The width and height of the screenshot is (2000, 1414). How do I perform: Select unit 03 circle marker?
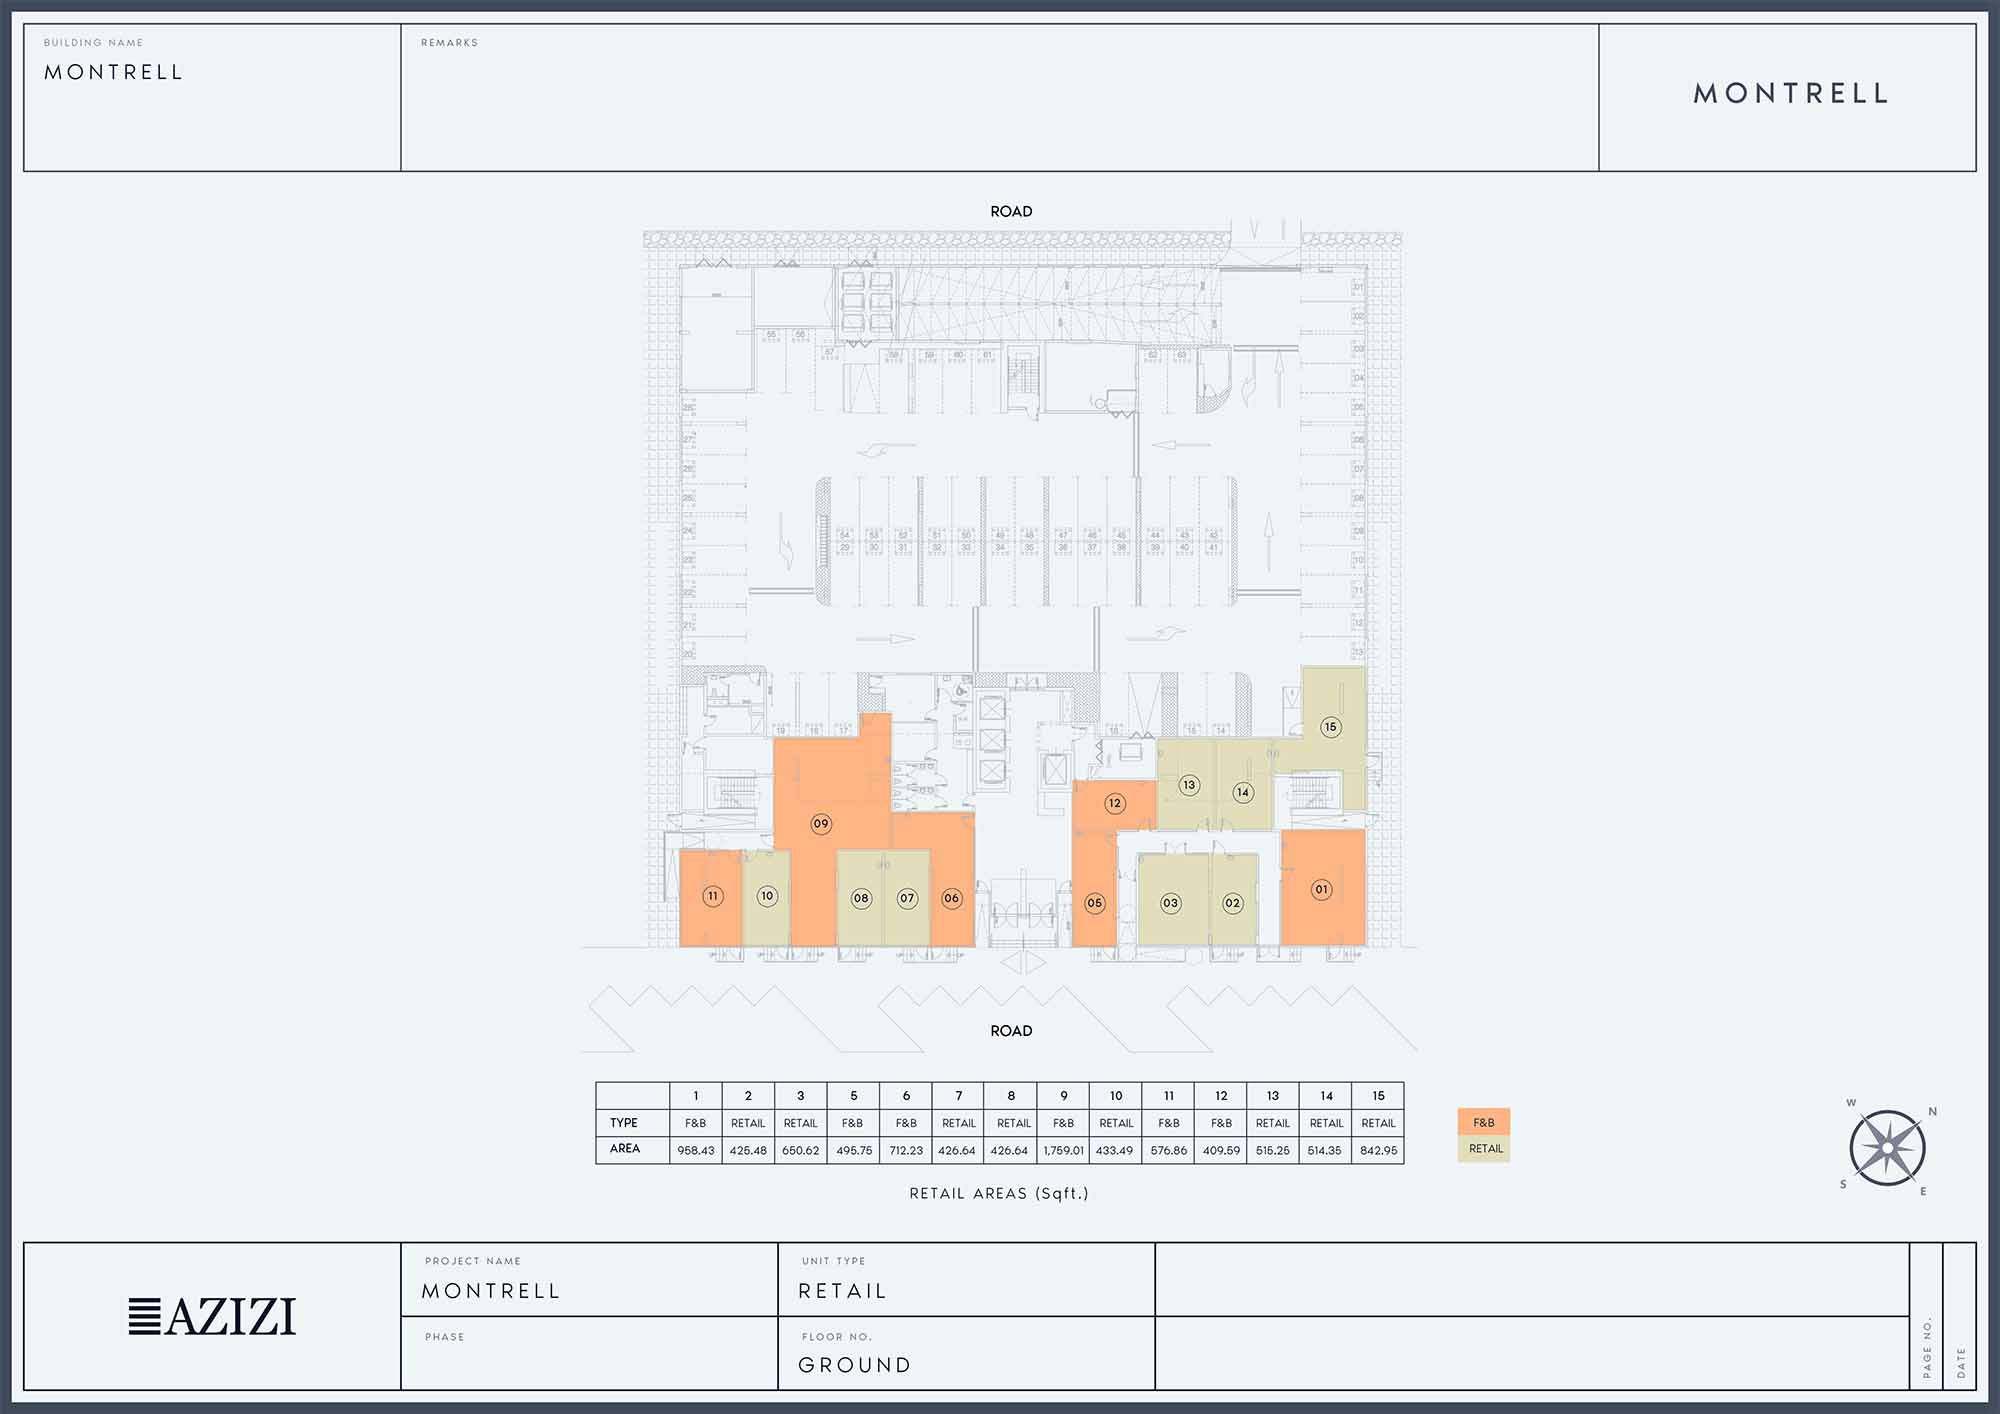pyautogui.click(x=1170, y=903)
